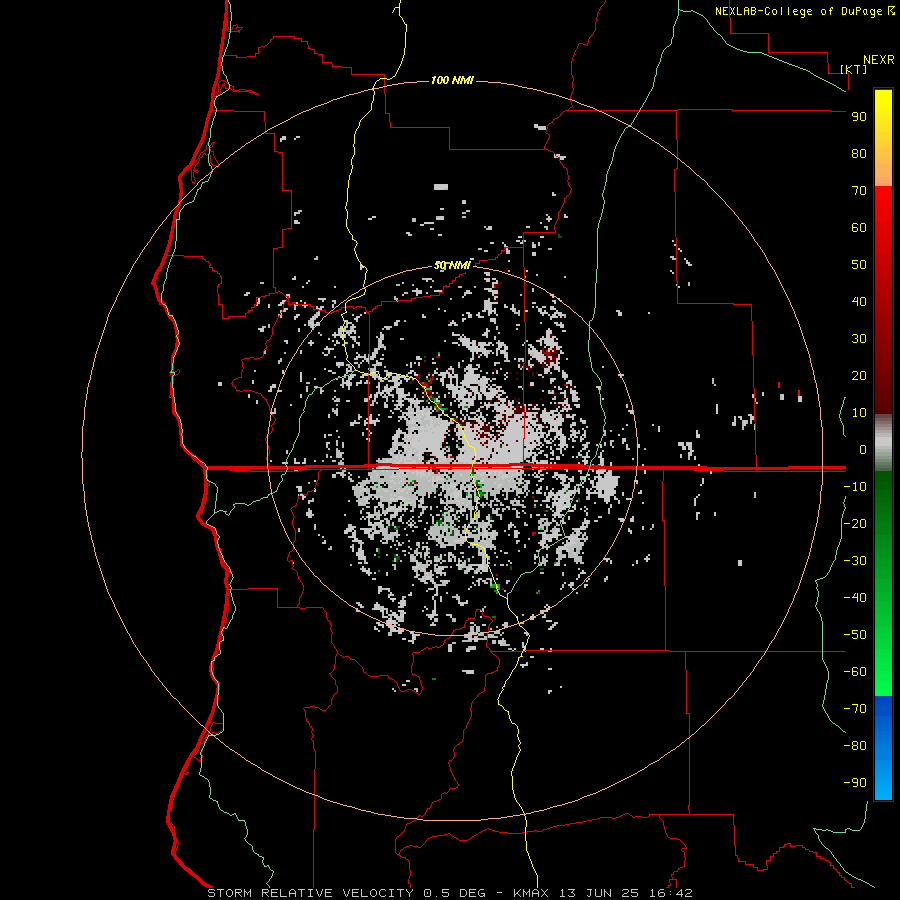Click the 50 value on the velocity scale
This screenshot has width=900, height=900.
859,265
